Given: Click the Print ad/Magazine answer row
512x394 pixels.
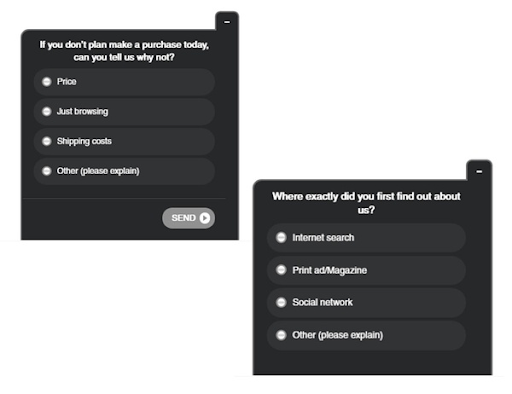Looking at the screenshot, I should tap(366, 270).
